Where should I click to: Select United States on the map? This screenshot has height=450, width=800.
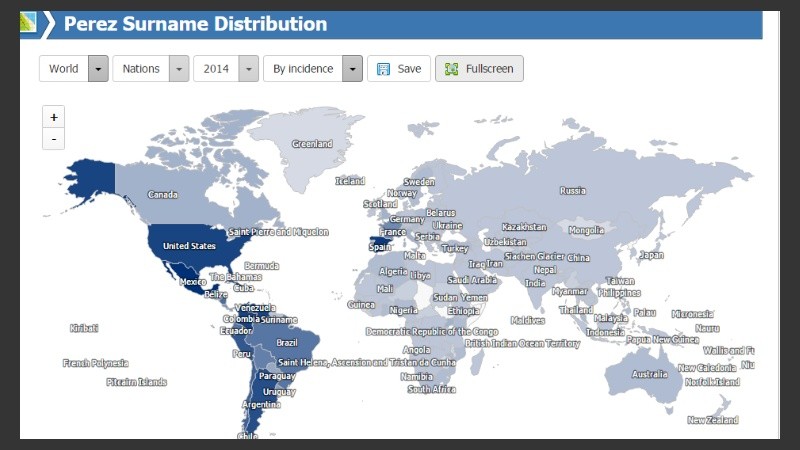click(189, 246)
